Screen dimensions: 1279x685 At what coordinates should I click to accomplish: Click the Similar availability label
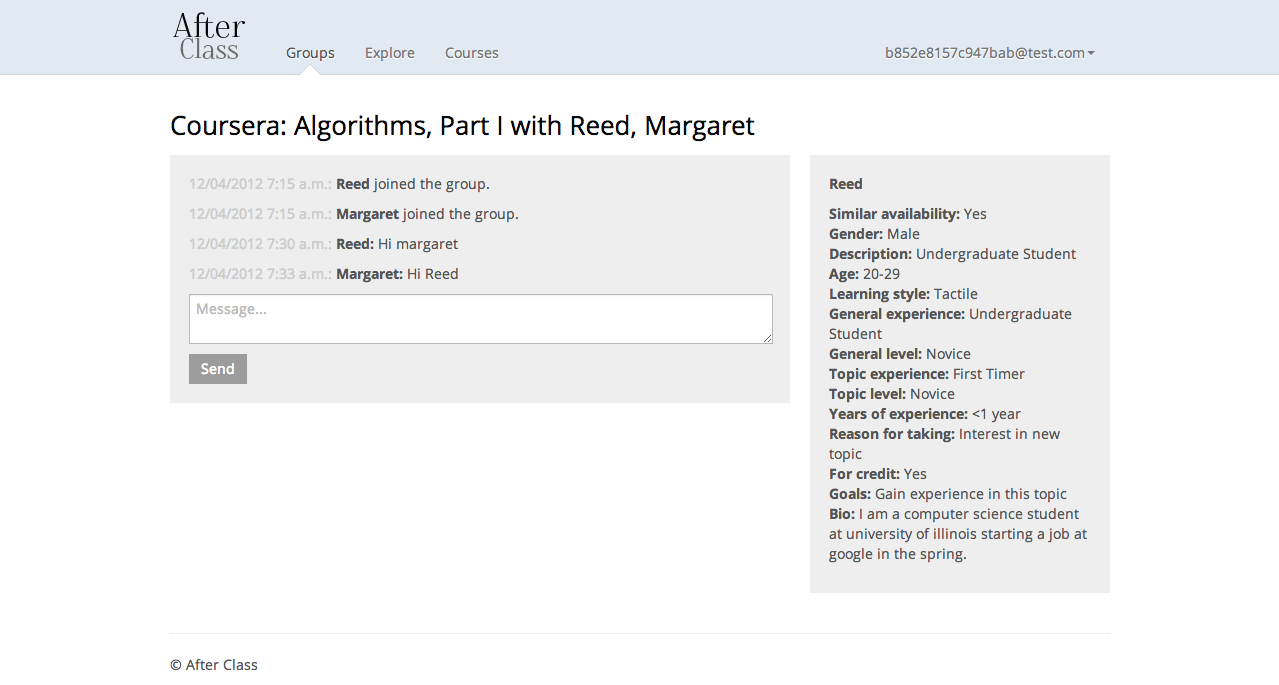(894, 214)
